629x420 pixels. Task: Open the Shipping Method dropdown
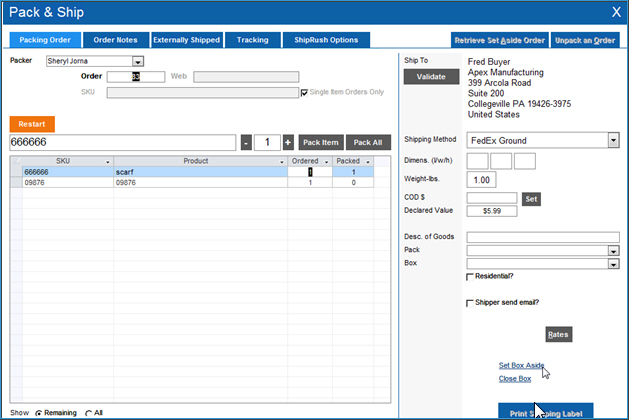[x=613, y=141]
